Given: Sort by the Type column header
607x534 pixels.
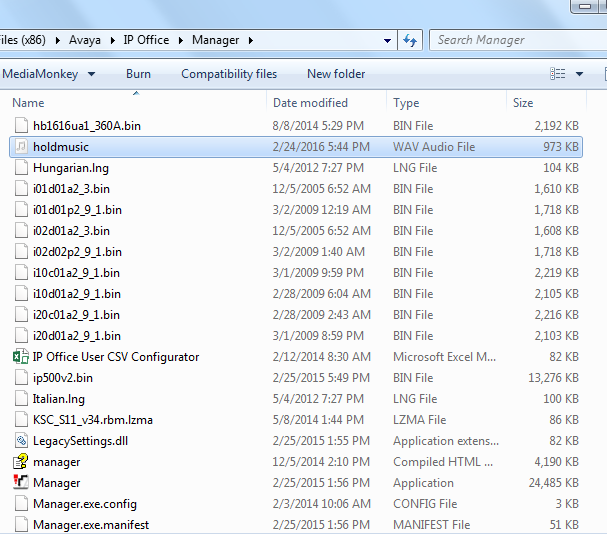Looking at the screenshot, I should coord(406,103).
